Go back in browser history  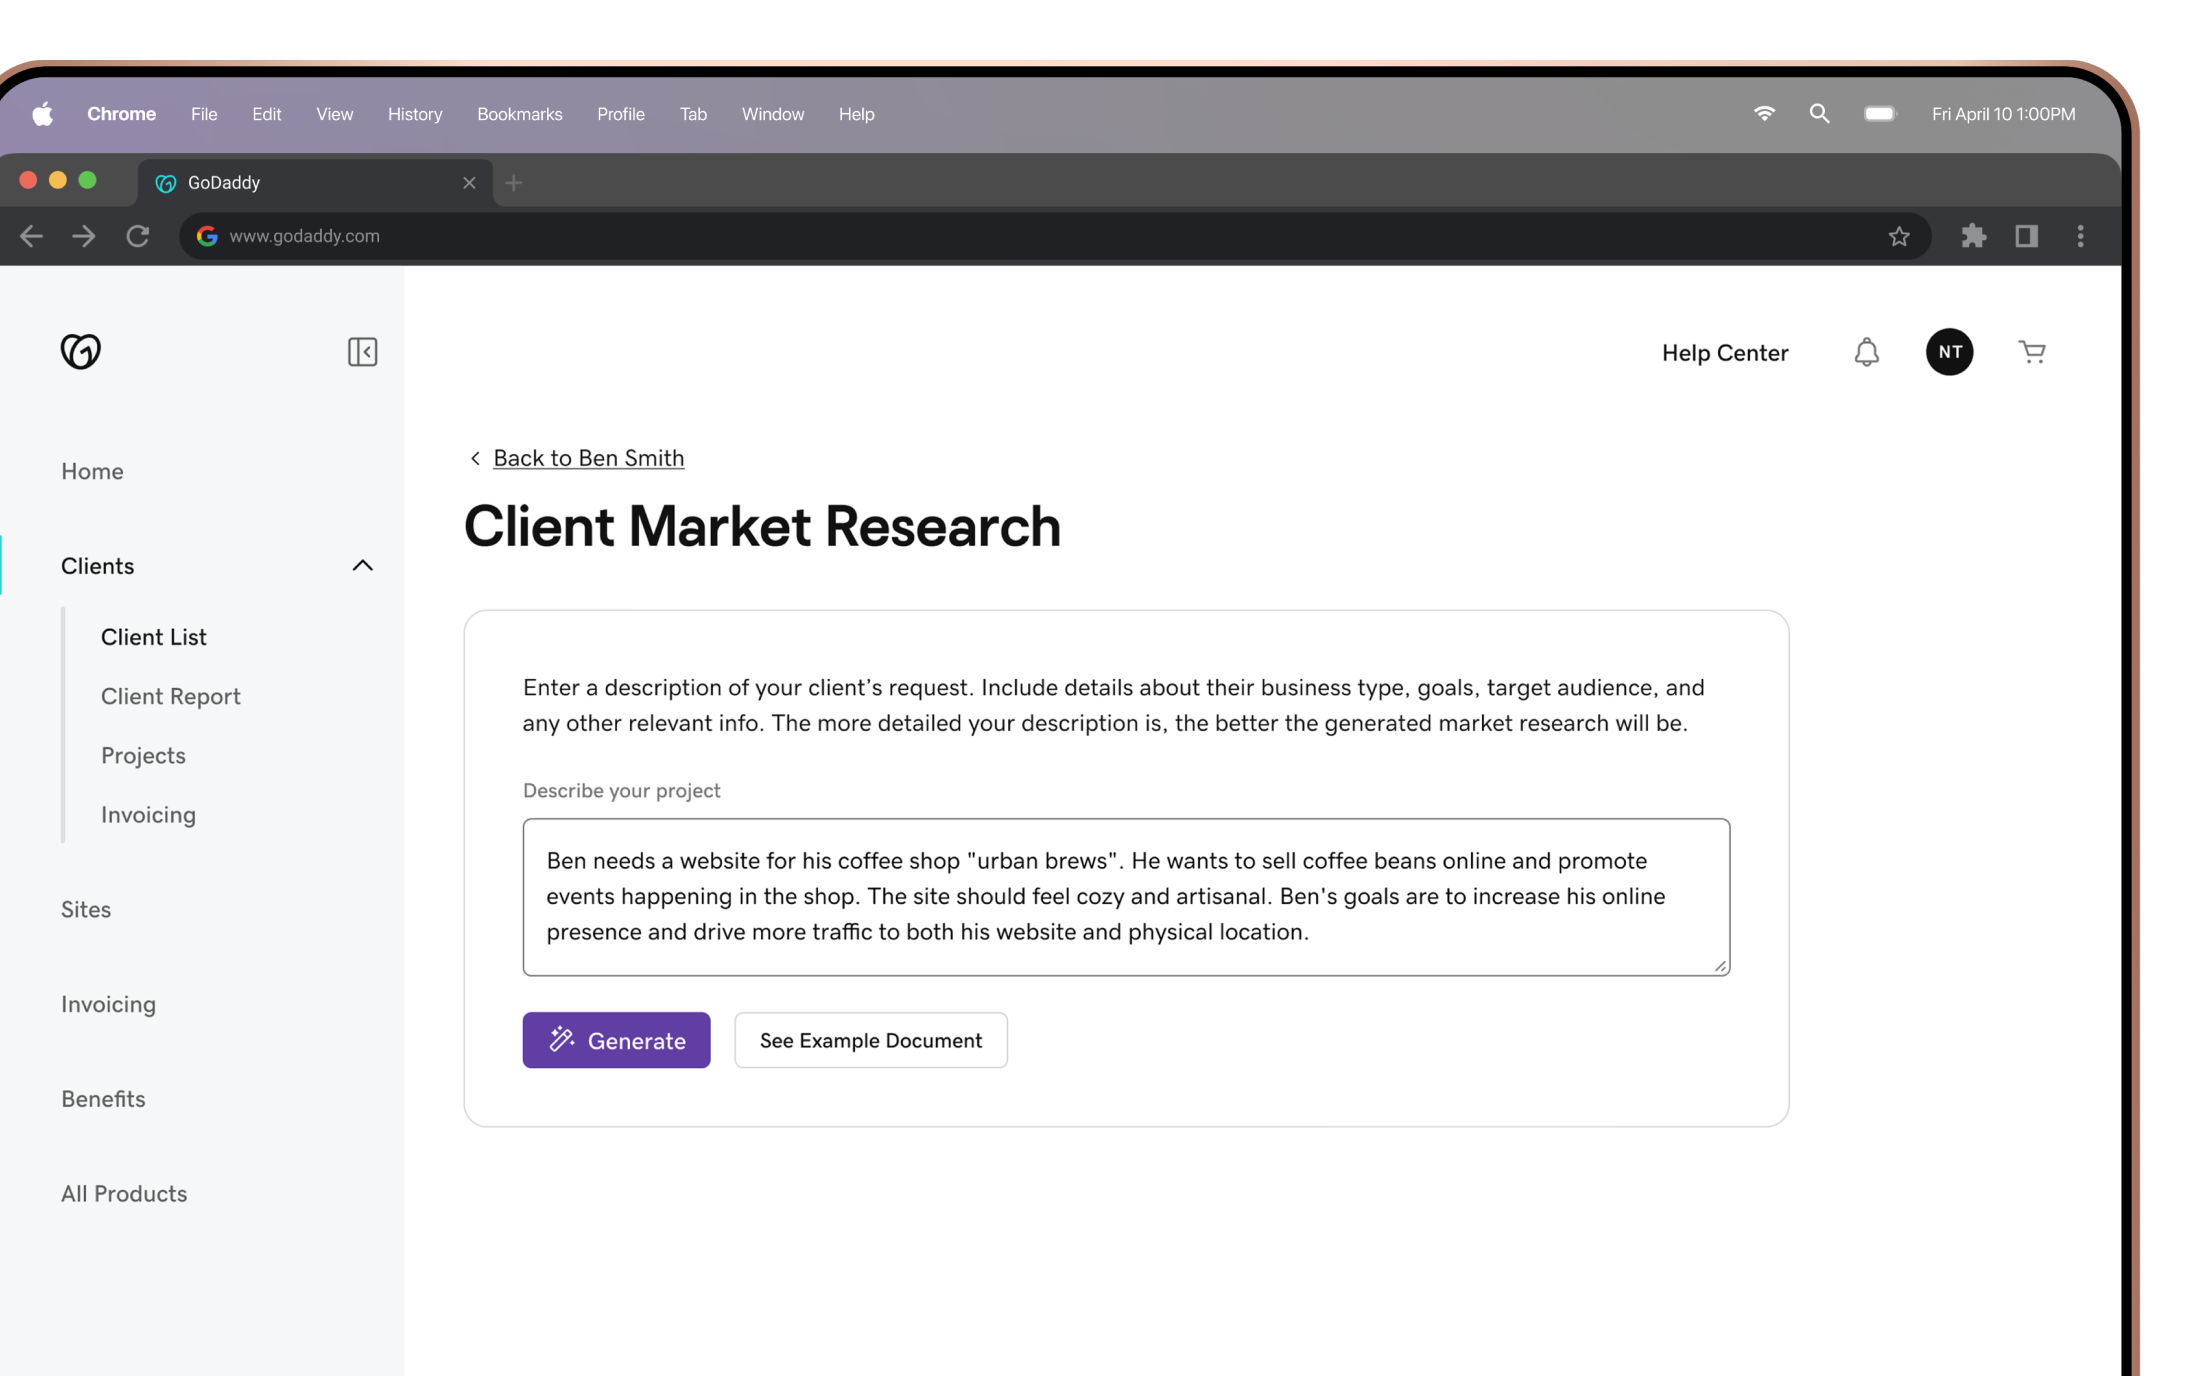[31, 236]
